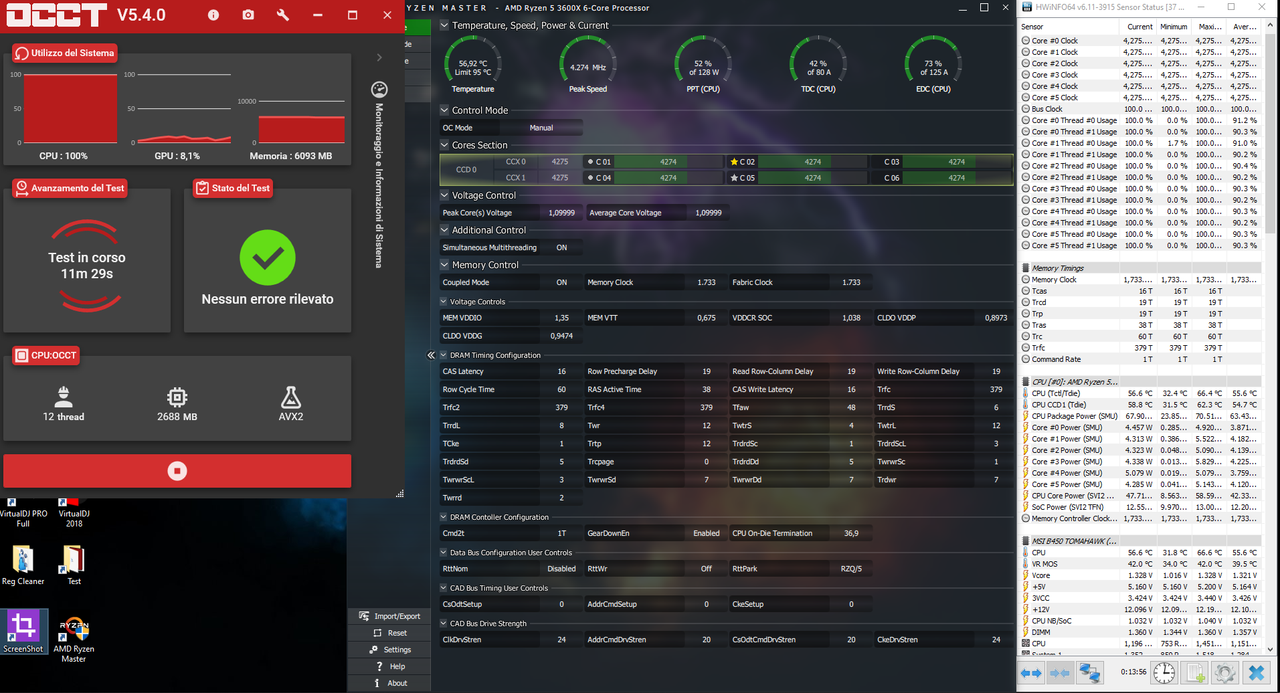The image size is (1280, 693).
Task: Click the PPT (CPU) gauge
Action: pos(703,65)
